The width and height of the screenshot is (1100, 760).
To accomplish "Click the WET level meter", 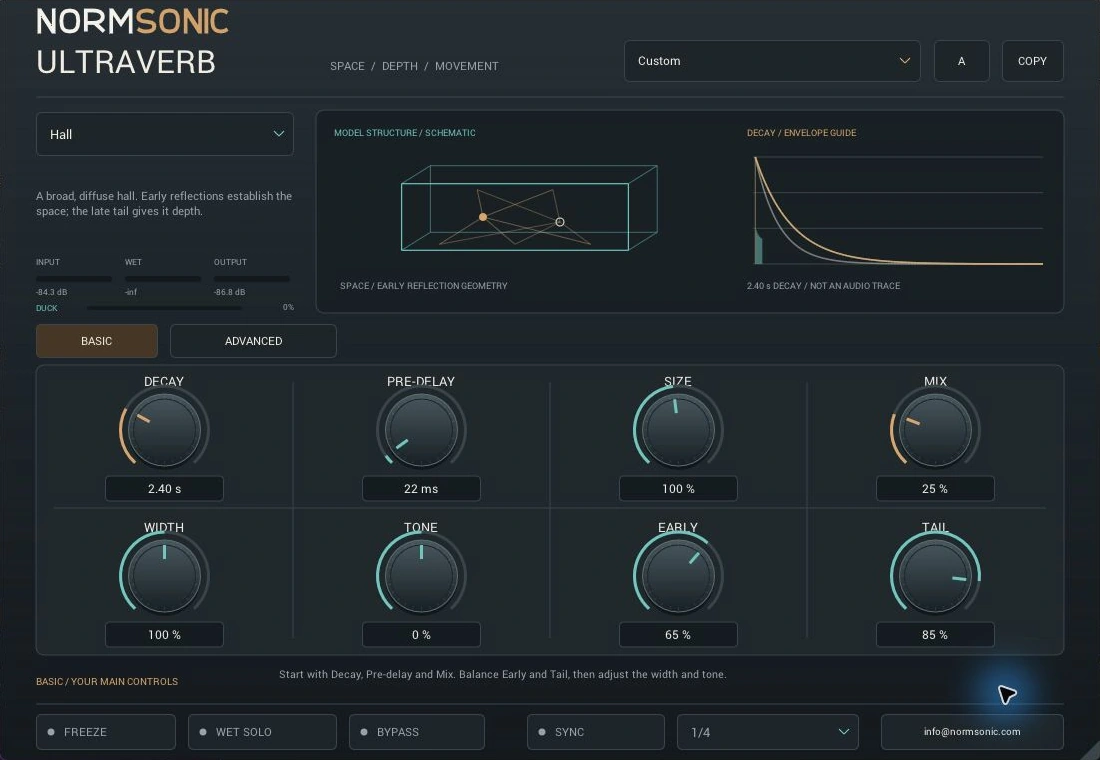I will (x=163, y=279).
